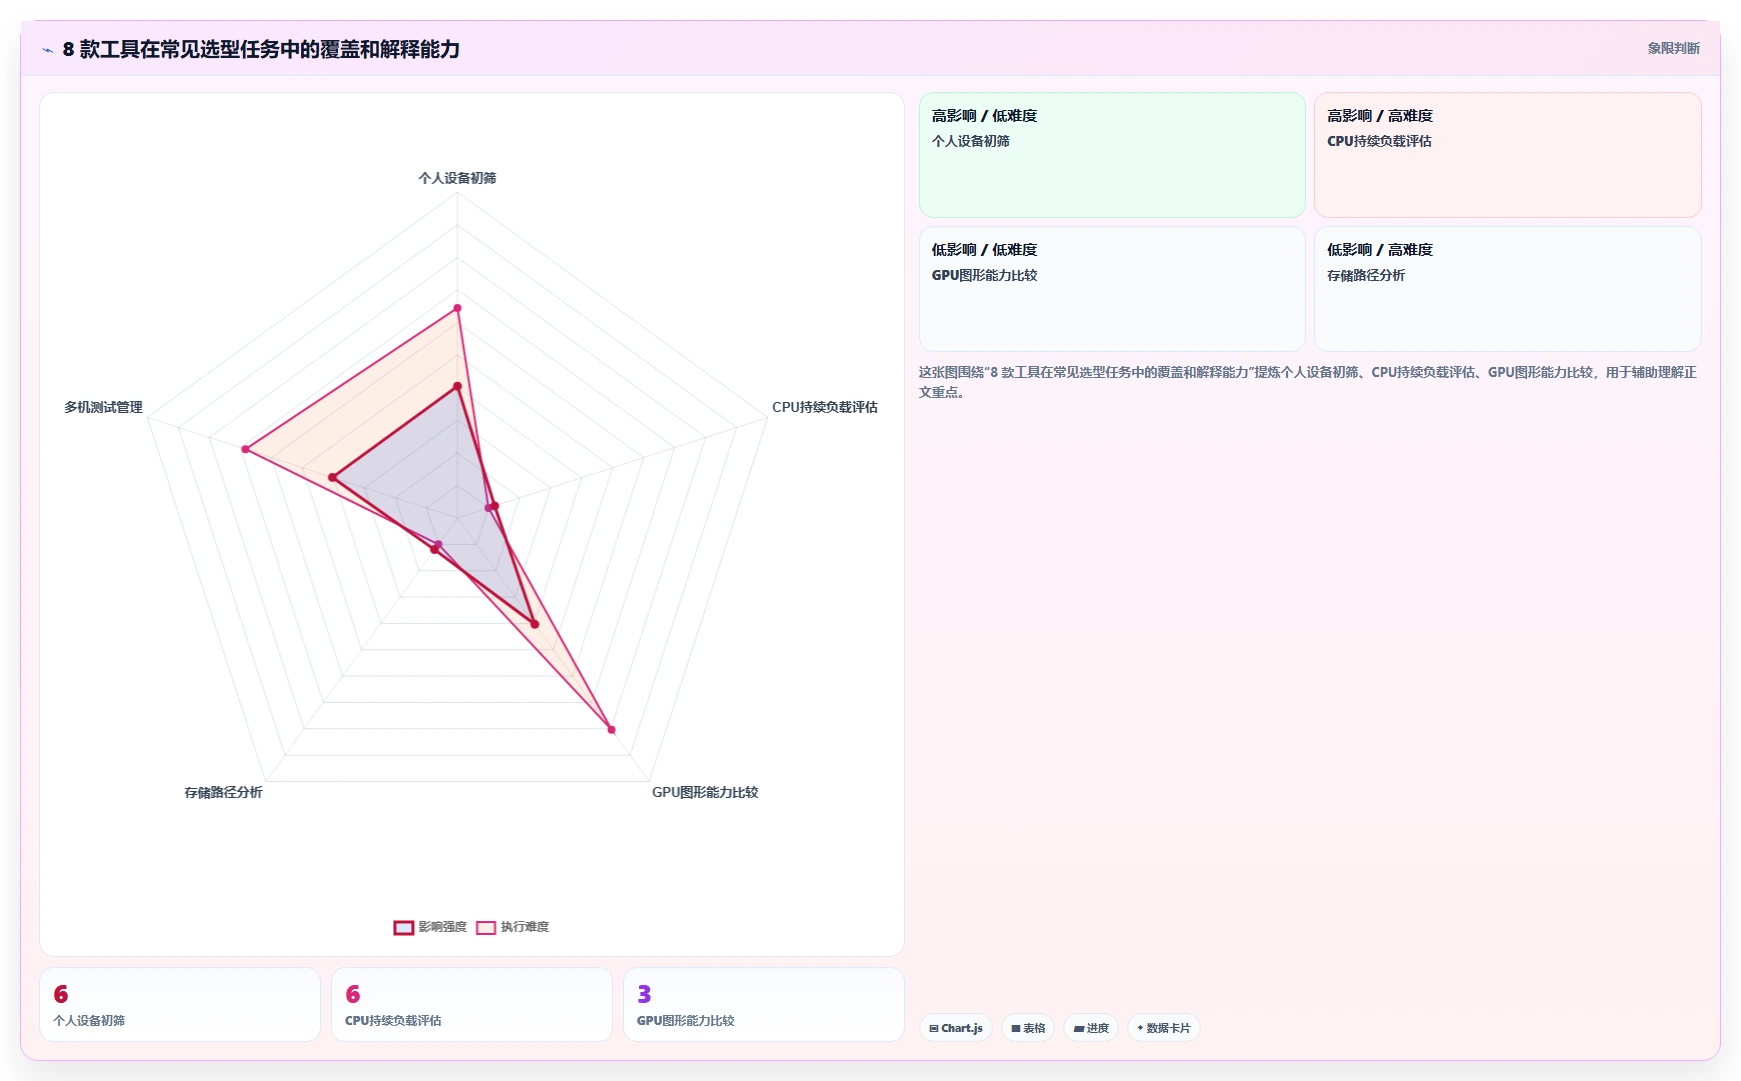Click 存储路径分析 text in quadrant card
This screenshot has width=1741, height=1081.
point(1366,275)
